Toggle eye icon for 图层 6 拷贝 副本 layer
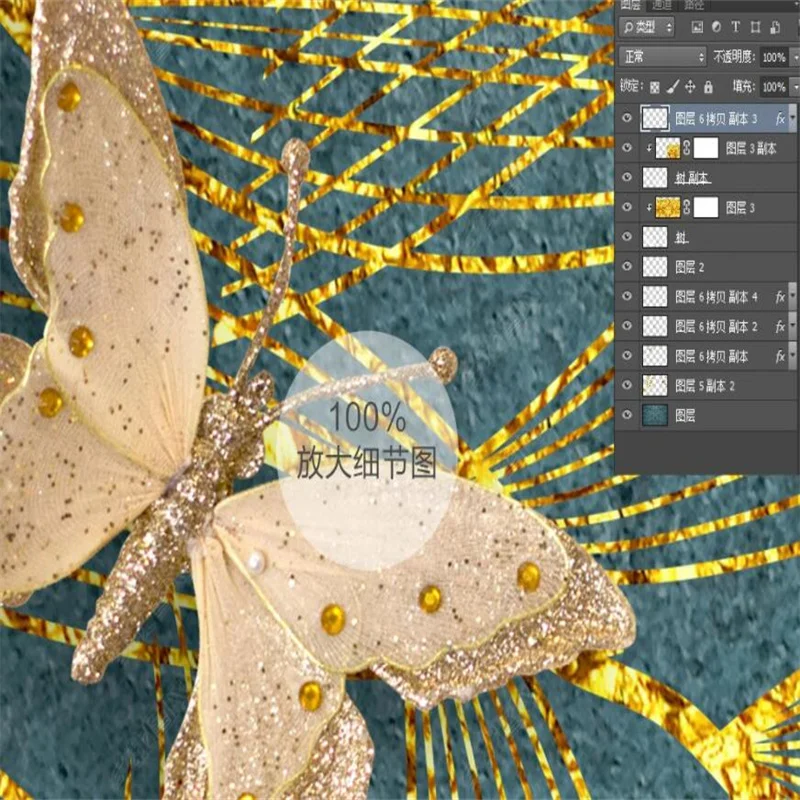The width and height of the screenshot is (800, 800). [627, 356]
